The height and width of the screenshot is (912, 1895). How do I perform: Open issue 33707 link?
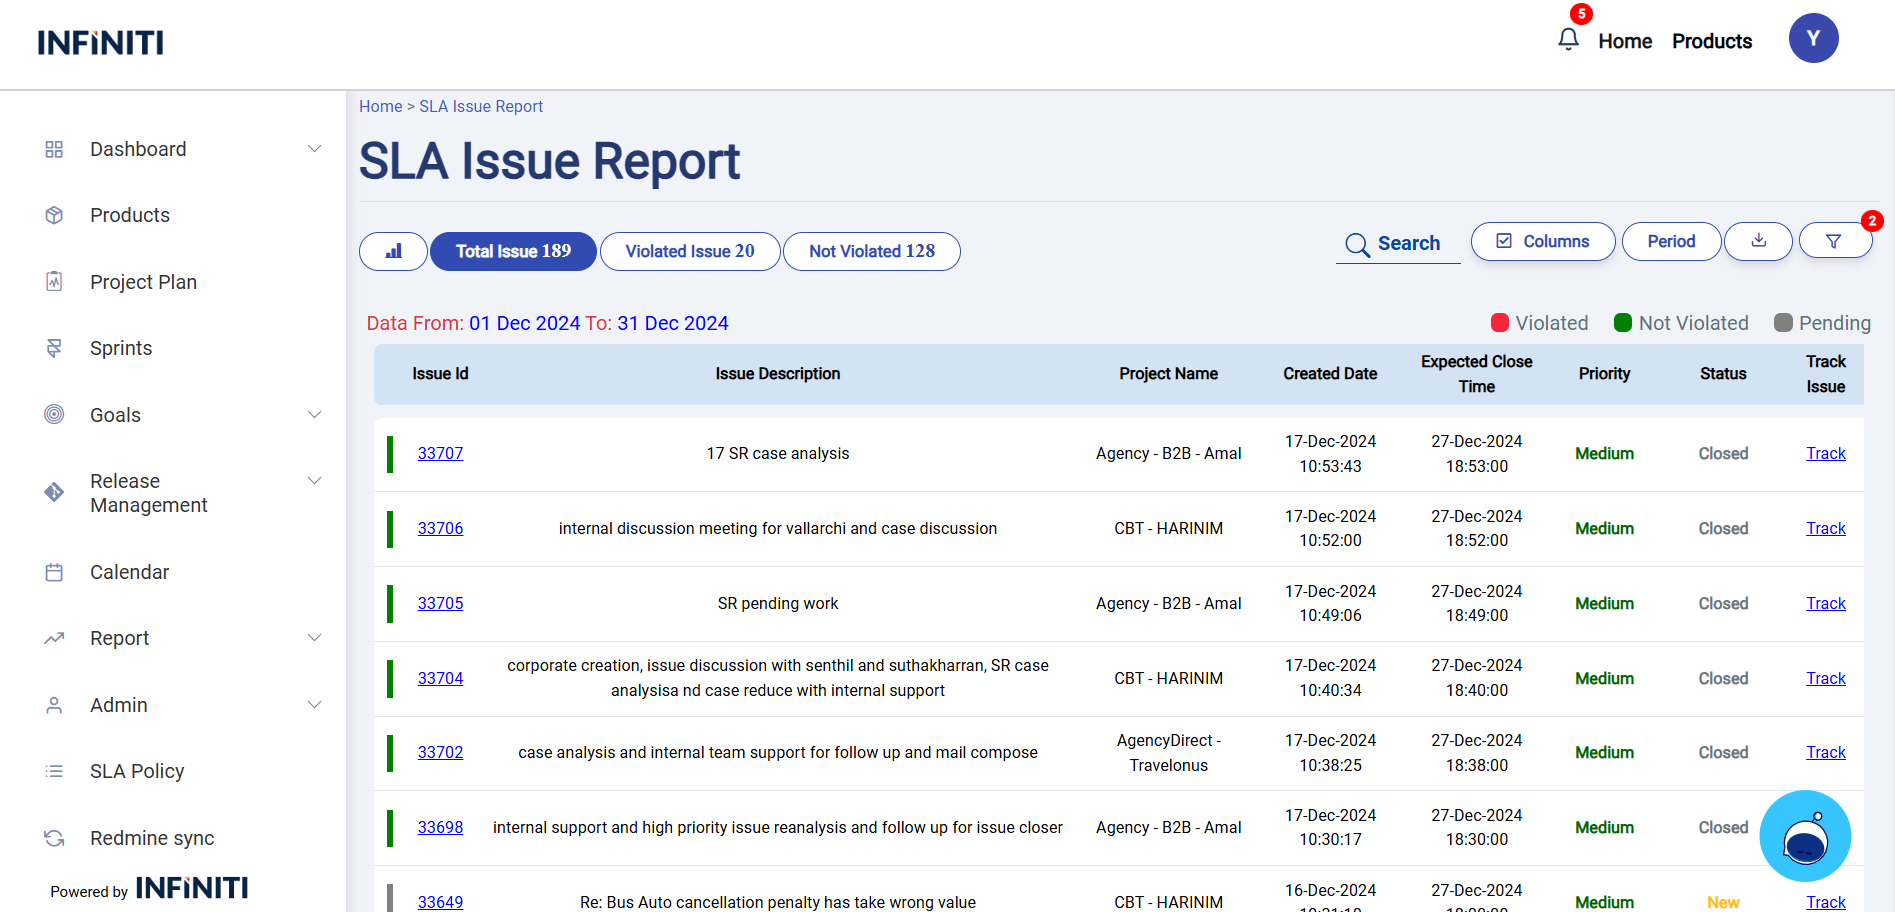(x=440, y=453)
